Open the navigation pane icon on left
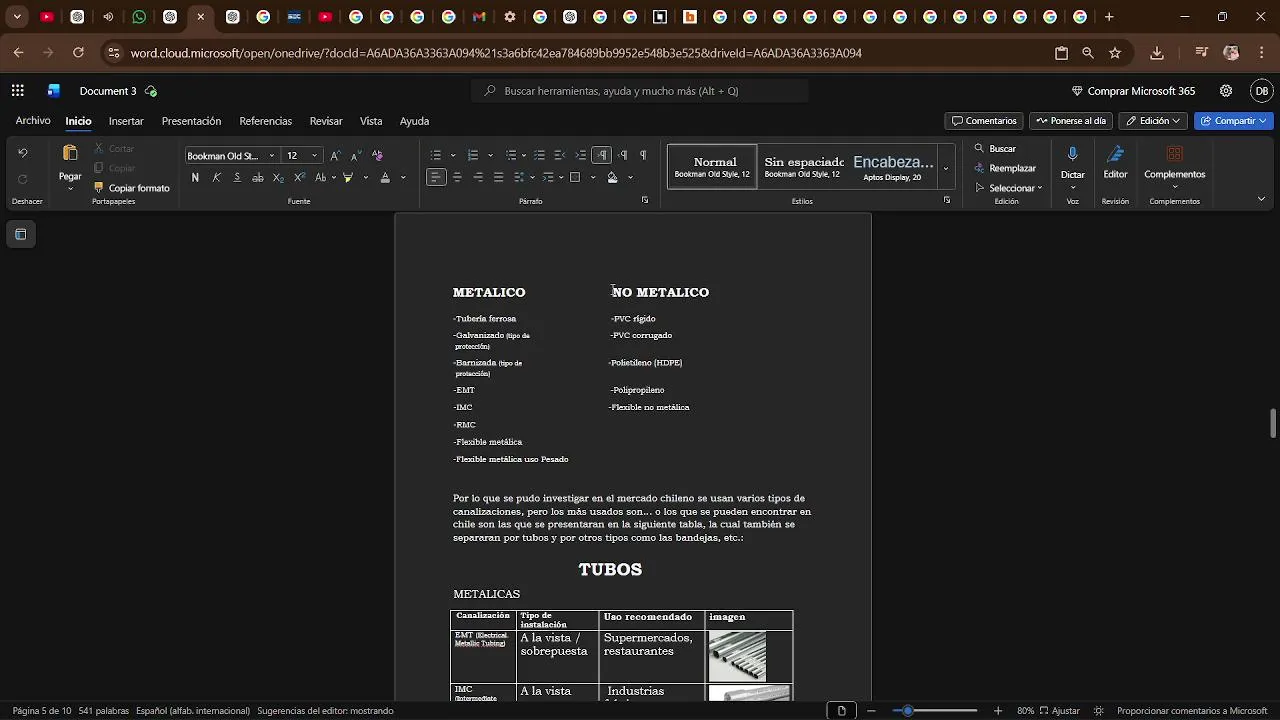Viewport: 1280px width, 720px height. tap(21, 234)
